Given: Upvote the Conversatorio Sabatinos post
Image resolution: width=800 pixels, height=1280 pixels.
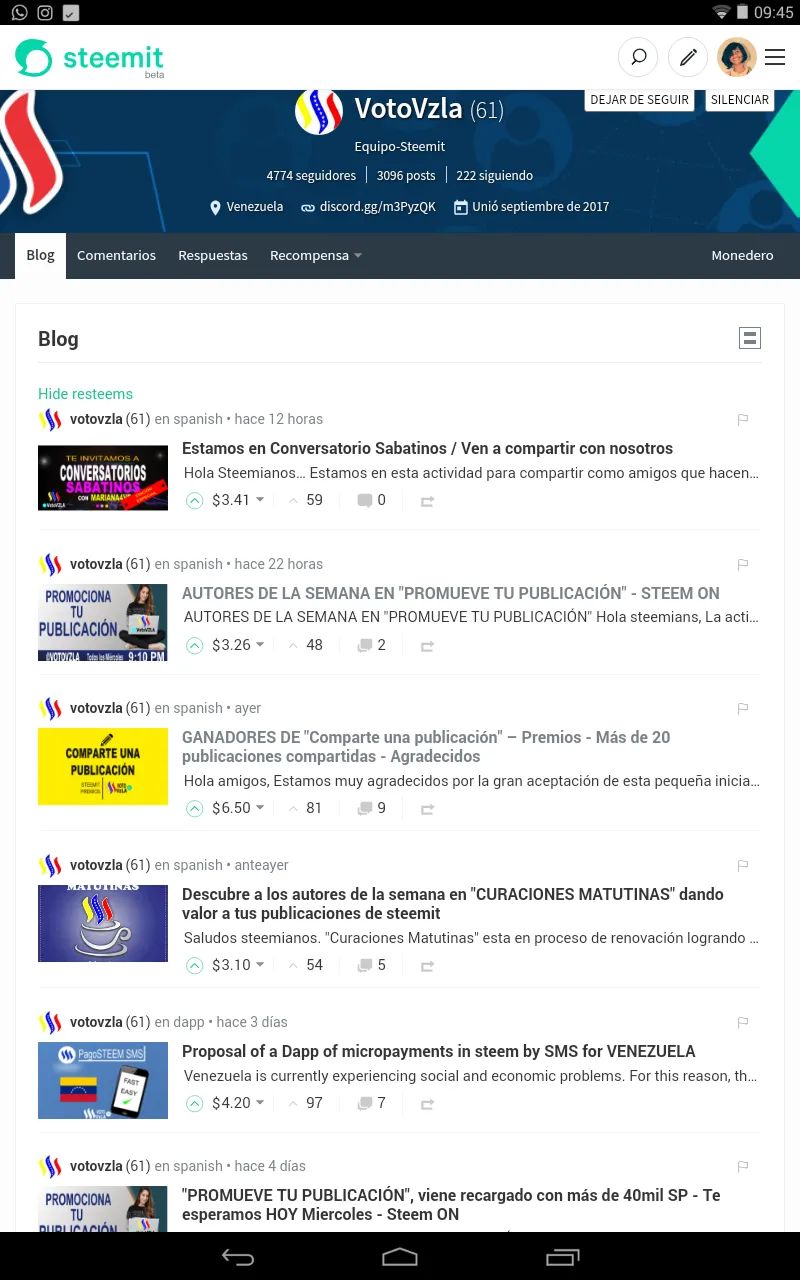Looking at the screenshot, I should coord(195,500).
